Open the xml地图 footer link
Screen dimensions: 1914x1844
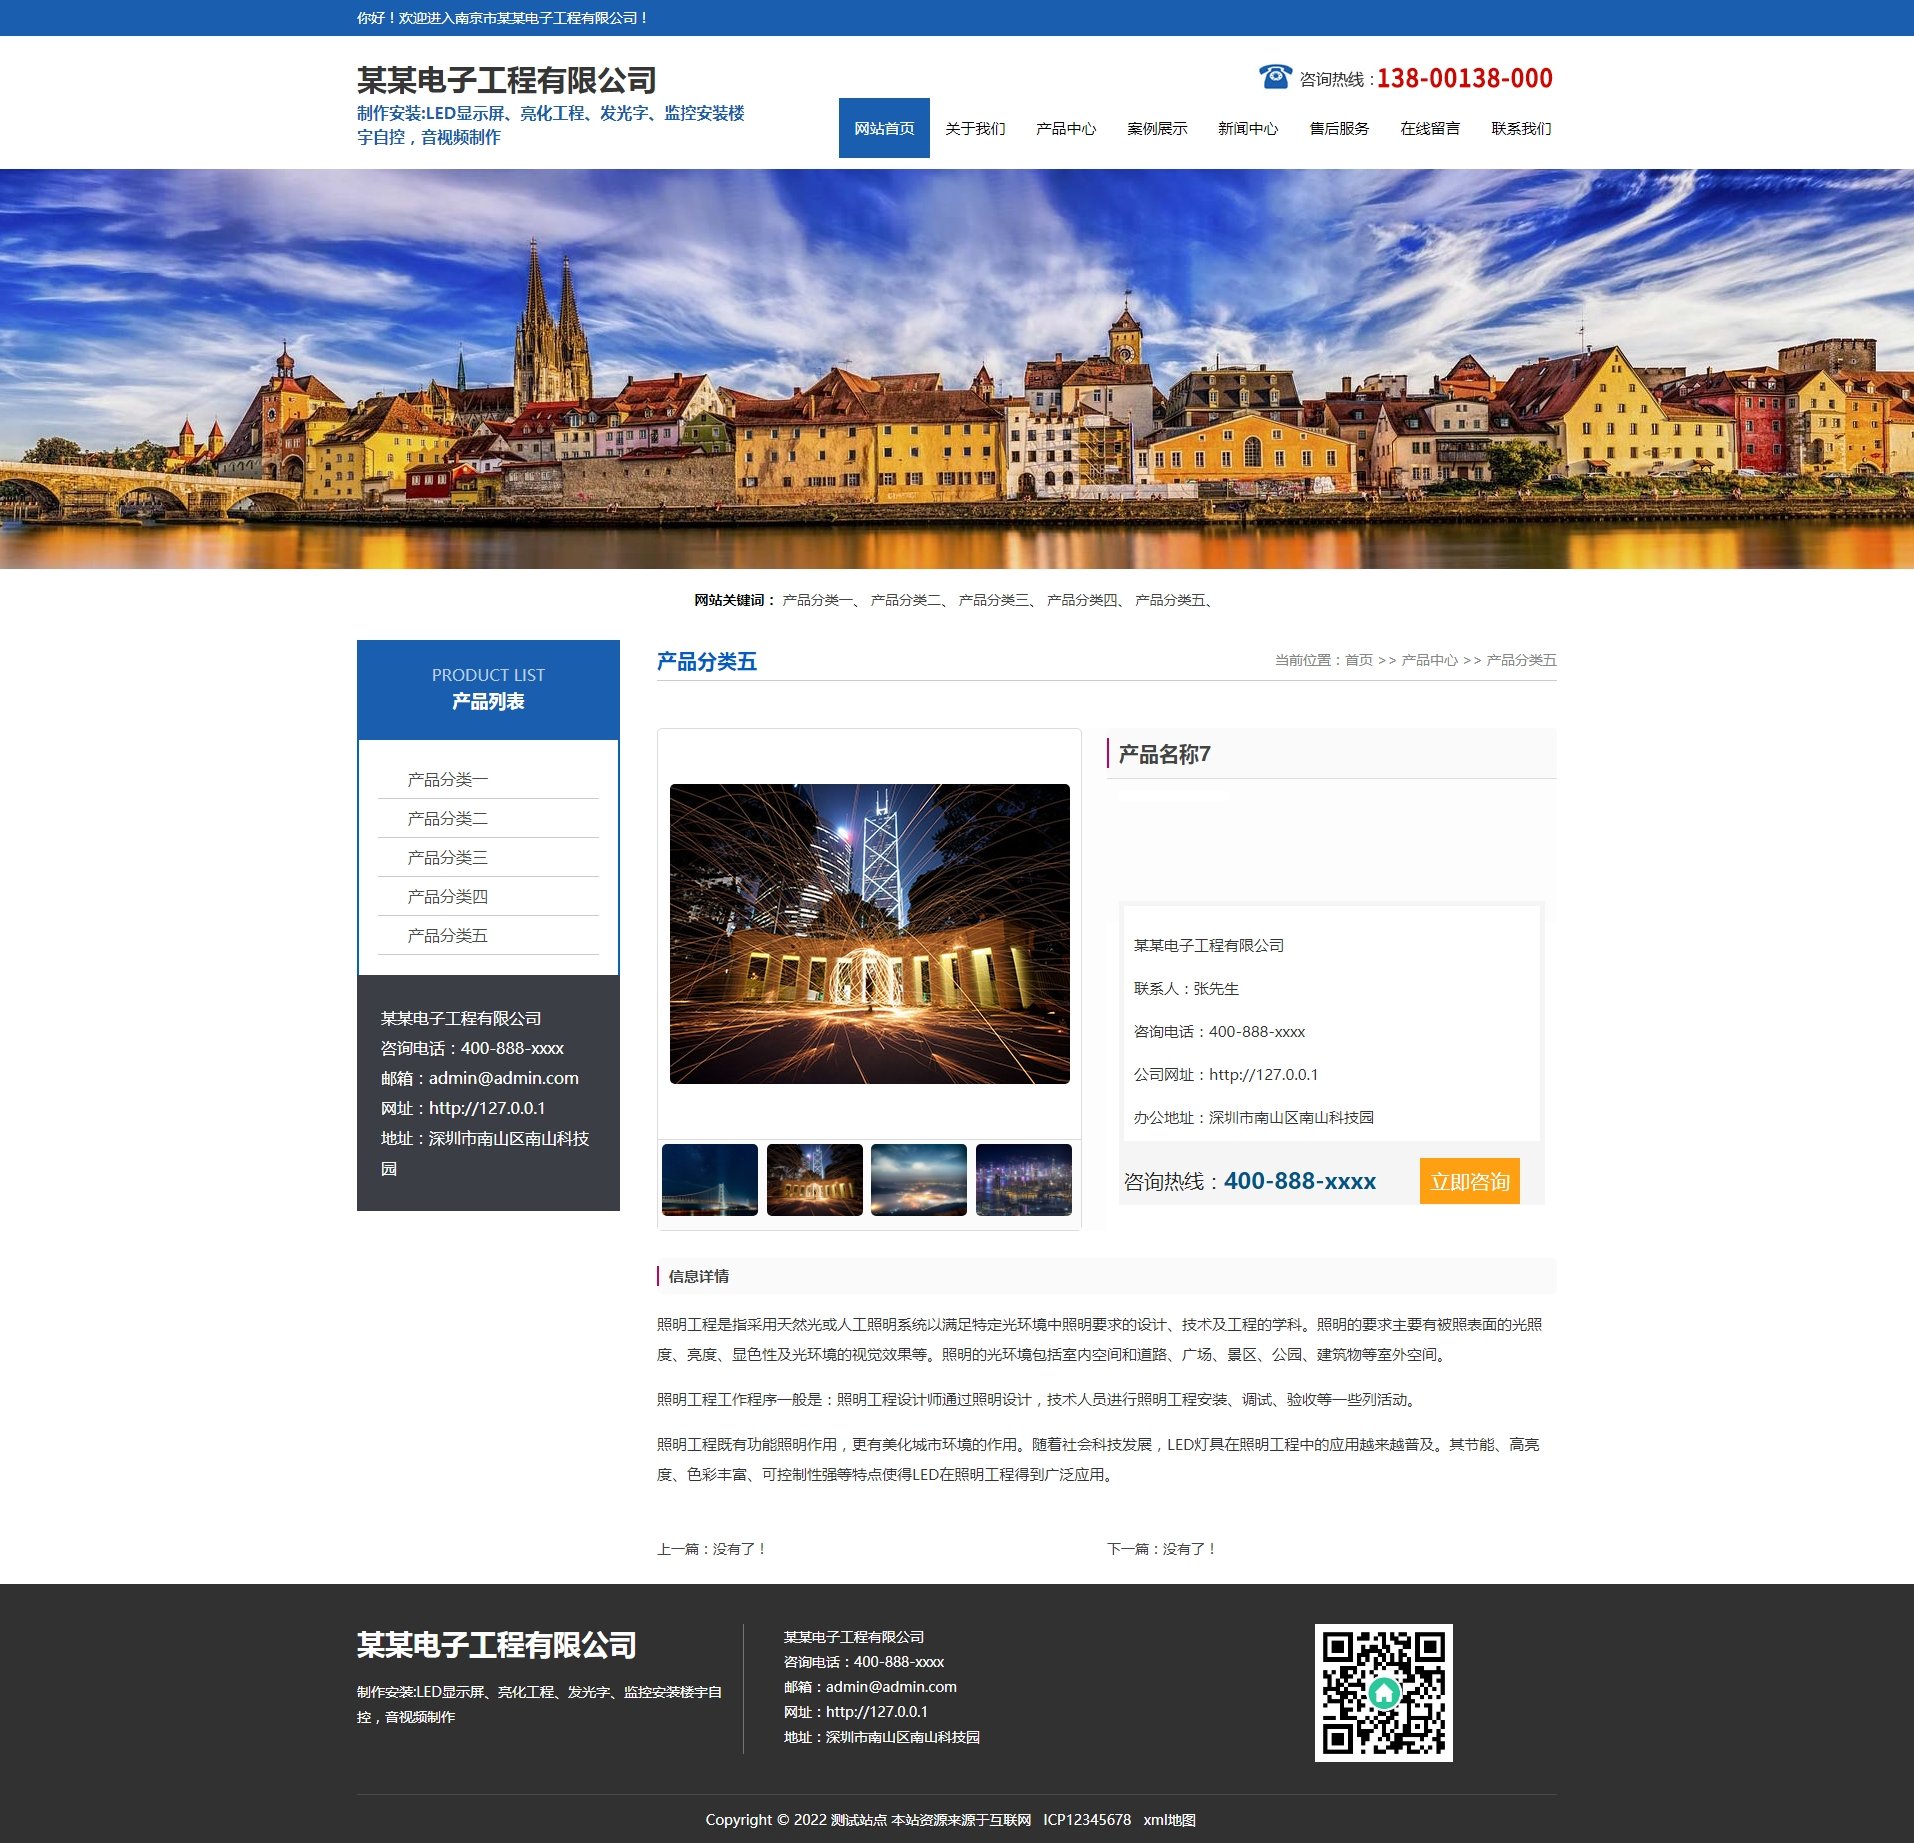1169,1819
